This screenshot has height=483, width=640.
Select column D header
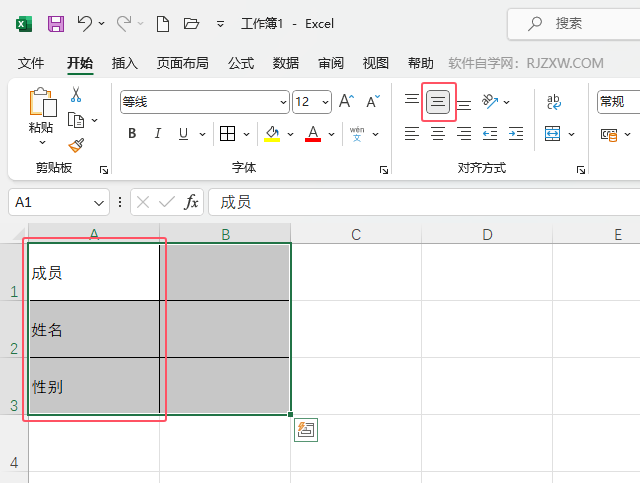(487, 234)
